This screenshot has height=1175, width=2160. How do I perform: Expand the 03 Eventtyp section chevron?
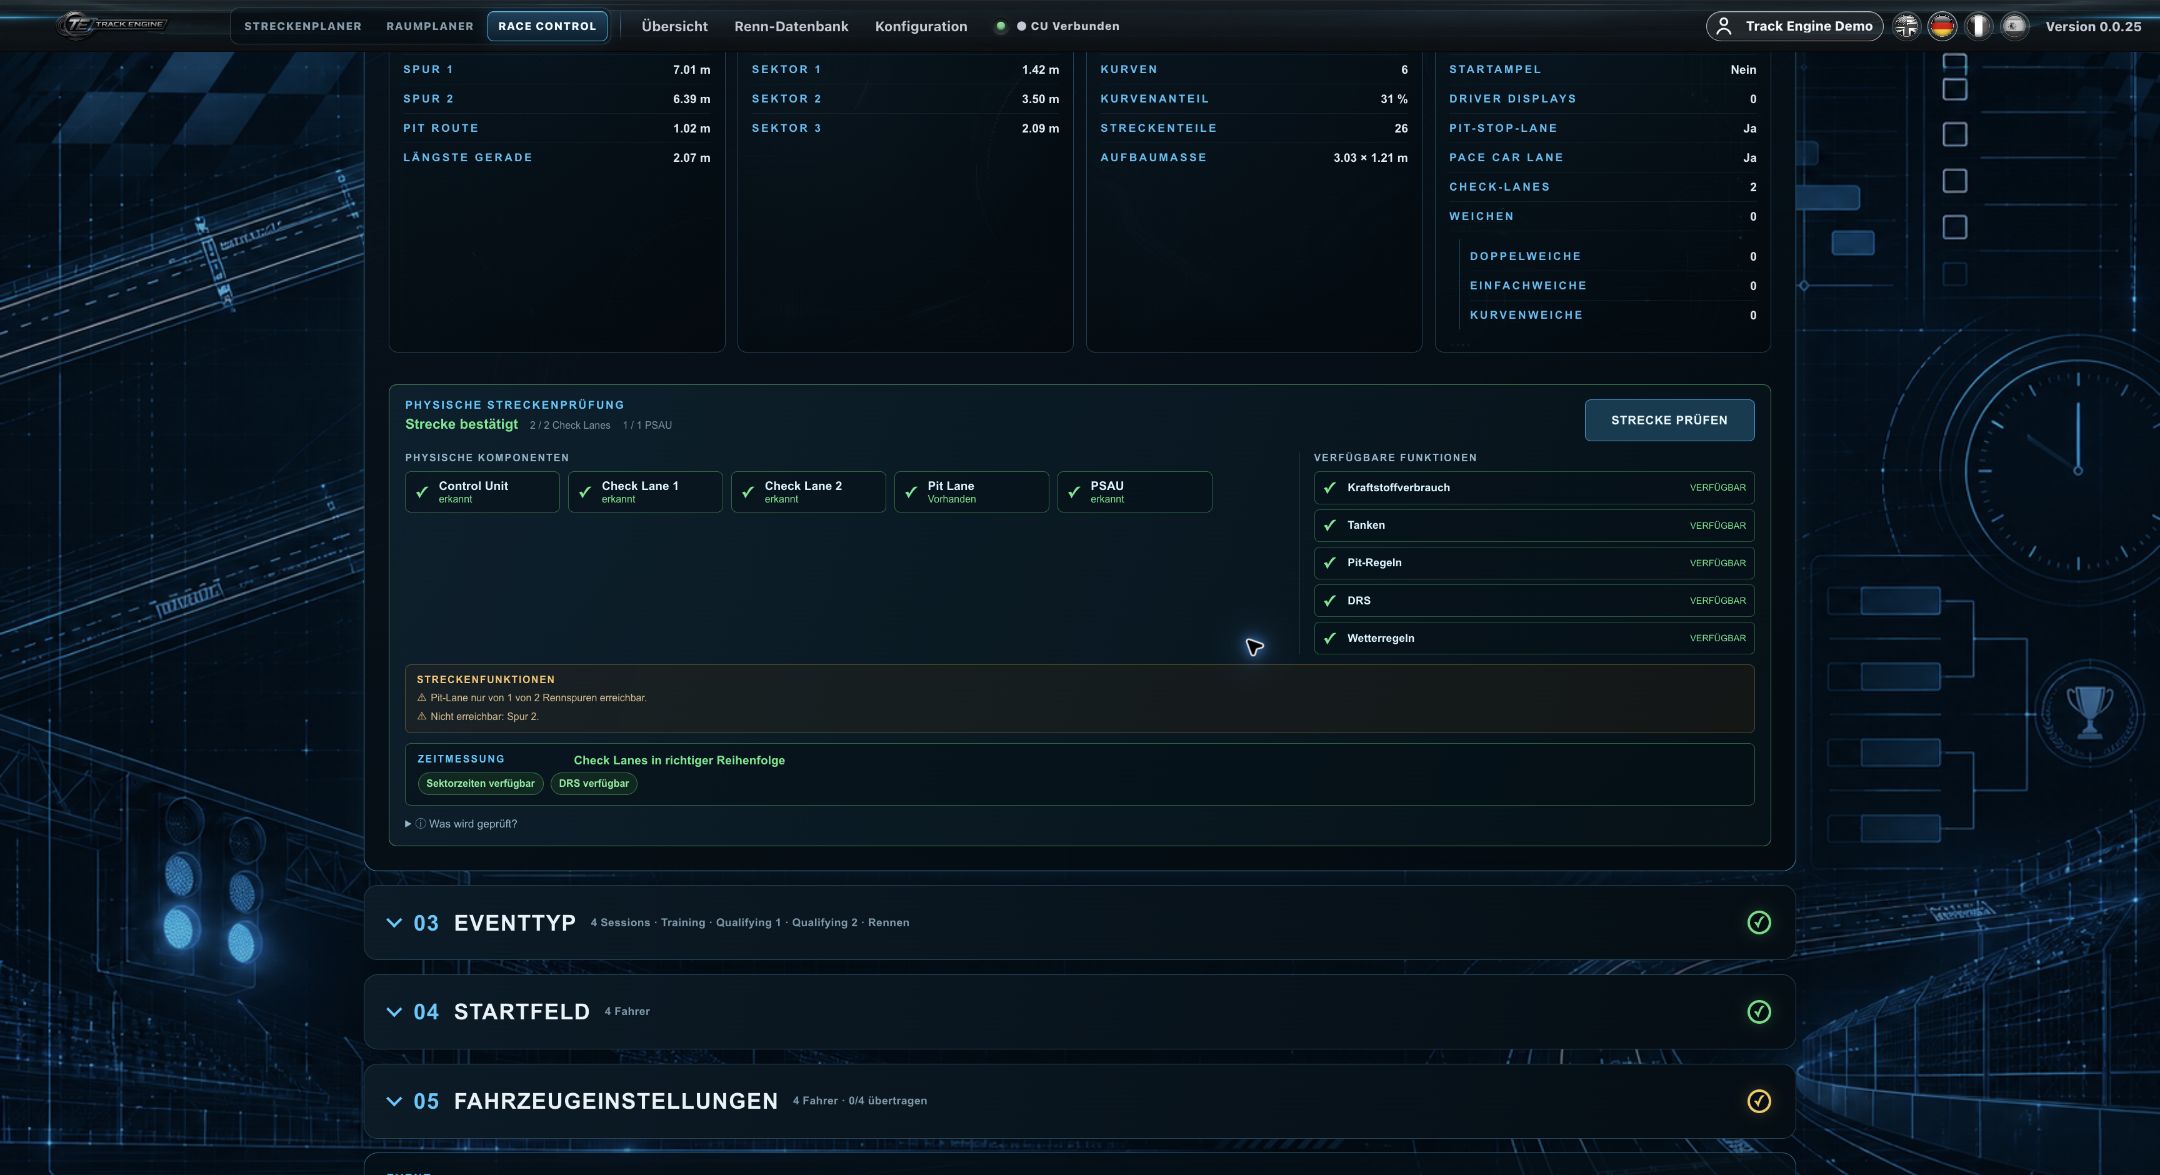pyautogui.click(x=394, y=922)
